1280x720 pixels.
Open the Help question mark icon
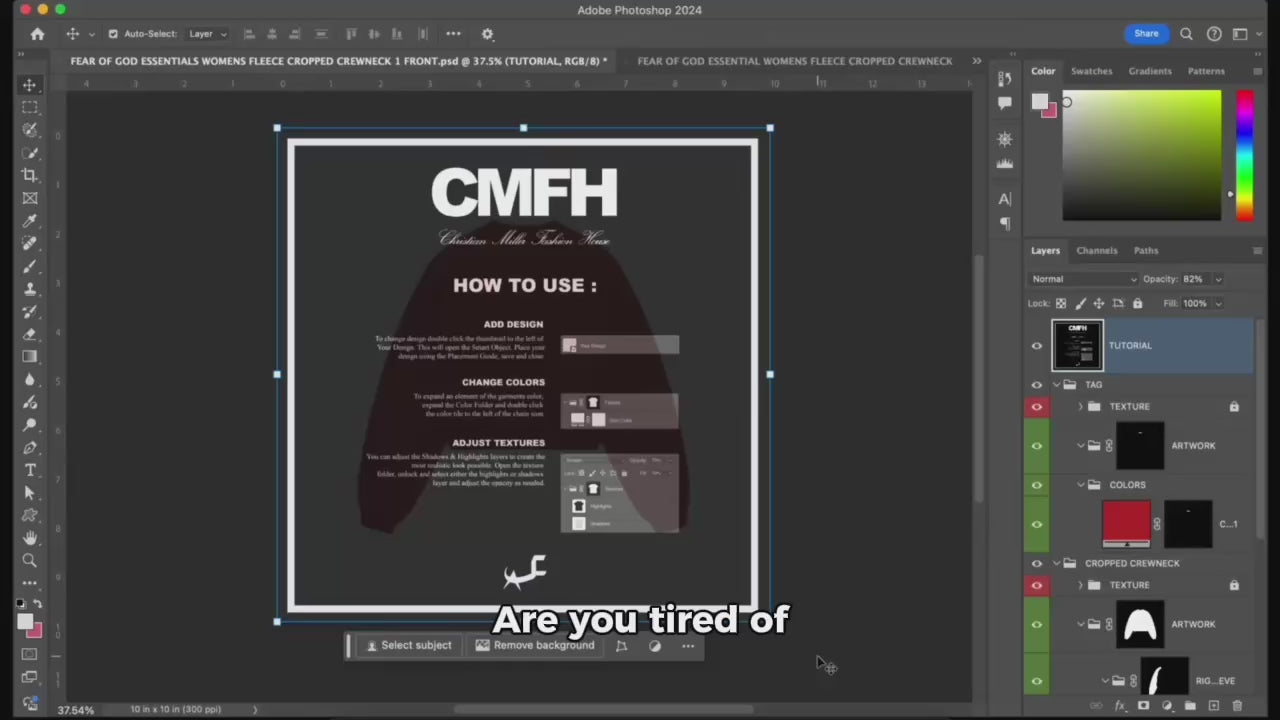coord(1214,34)
